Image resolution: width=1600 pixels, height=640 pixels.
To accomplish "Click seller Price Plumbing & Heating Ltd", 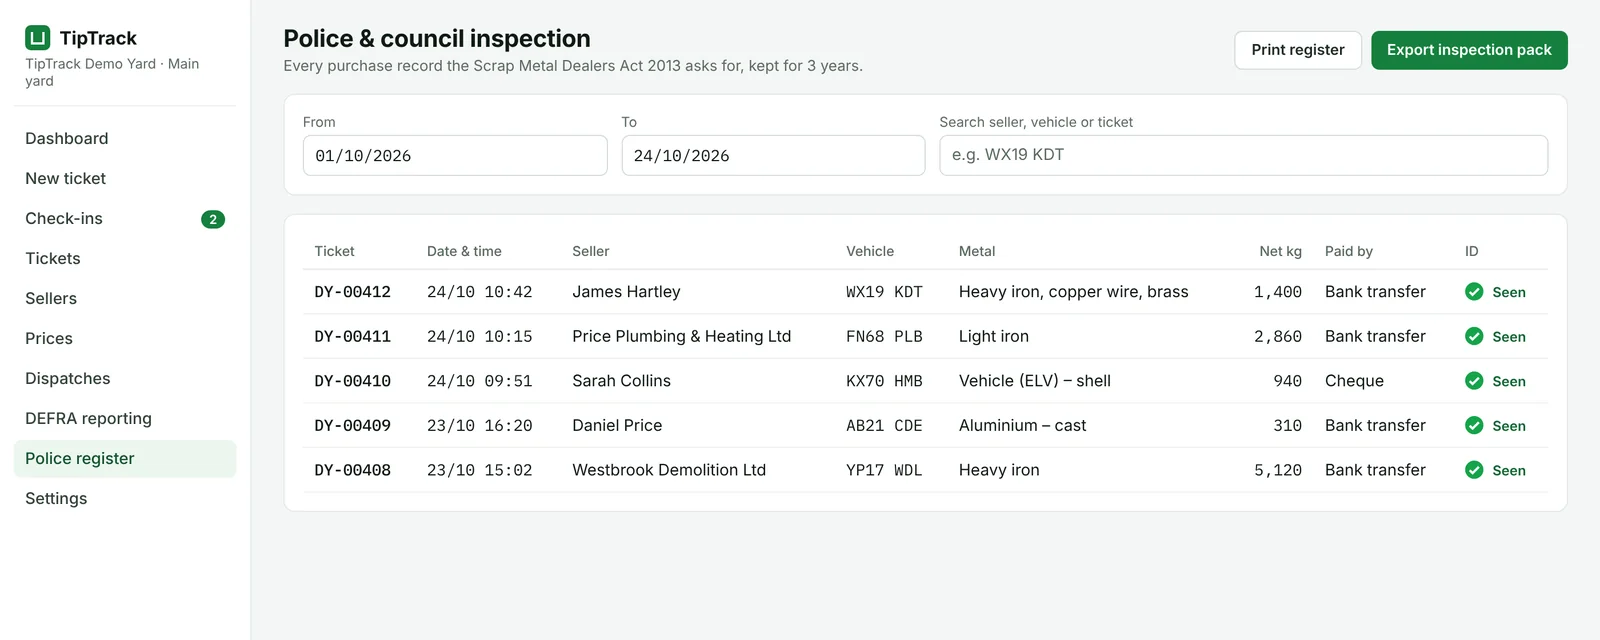I will (x=682, y=337).
